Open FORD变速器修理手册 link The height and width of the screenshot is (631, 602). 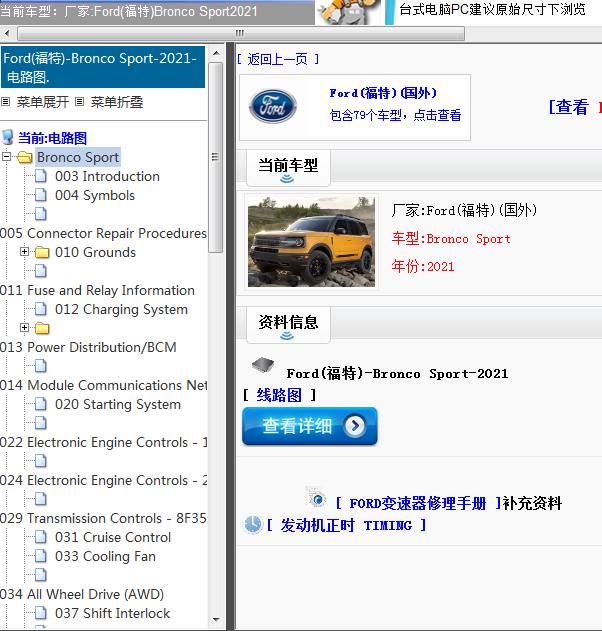pos(418,503)
